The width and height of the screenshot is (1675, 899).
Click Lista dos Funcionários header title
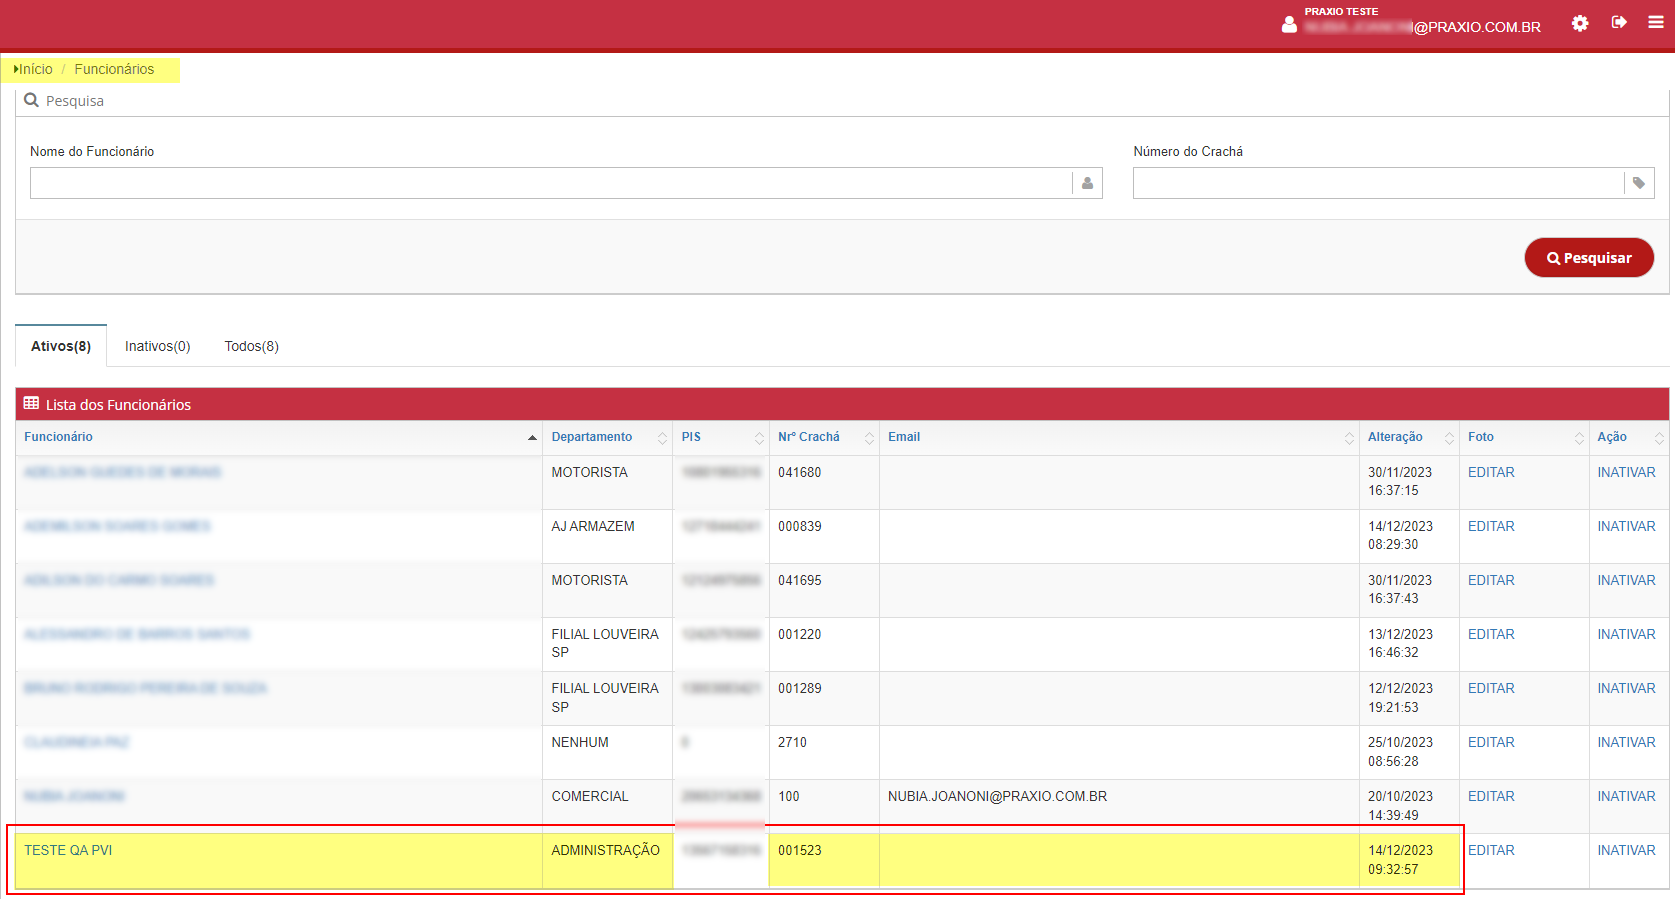tap(118, 404)
